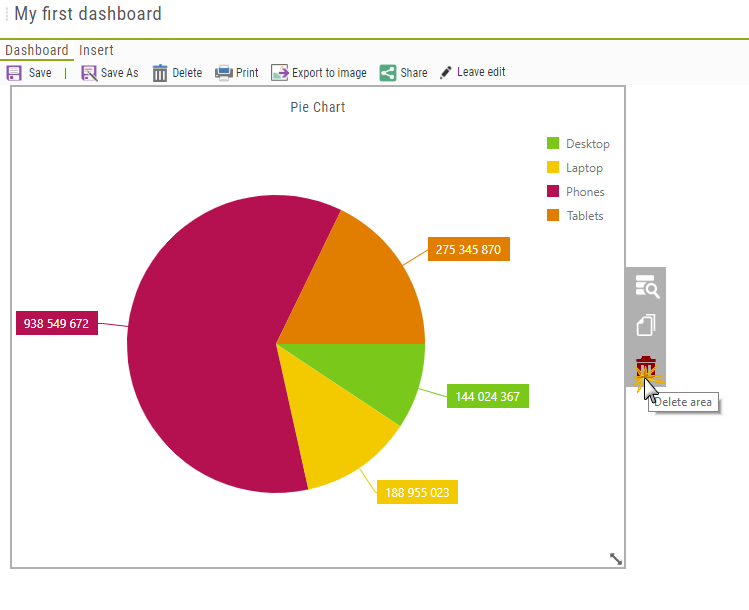This screenshot has width=749, height=610.
Task: Click the duplicate area copy icon
Action: (x=646, y=325)
